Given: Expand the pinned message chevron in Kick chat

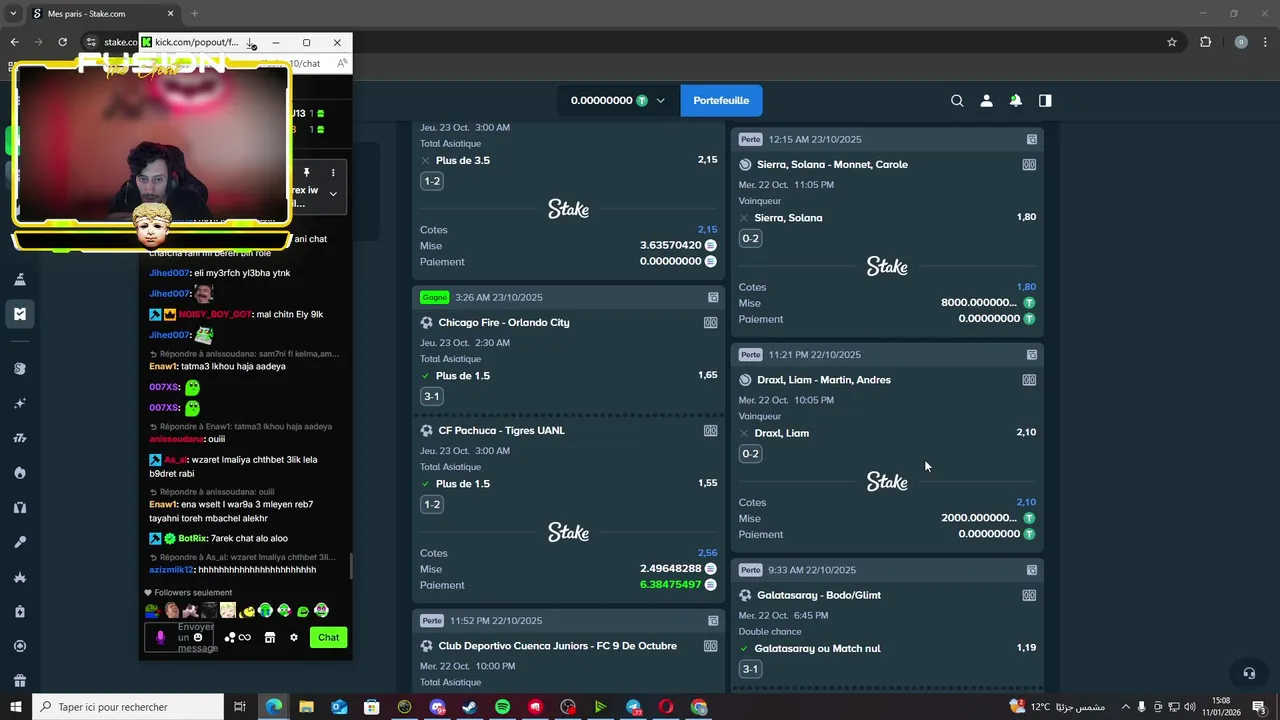Looking at the screenshot, I should coord(333,194).
